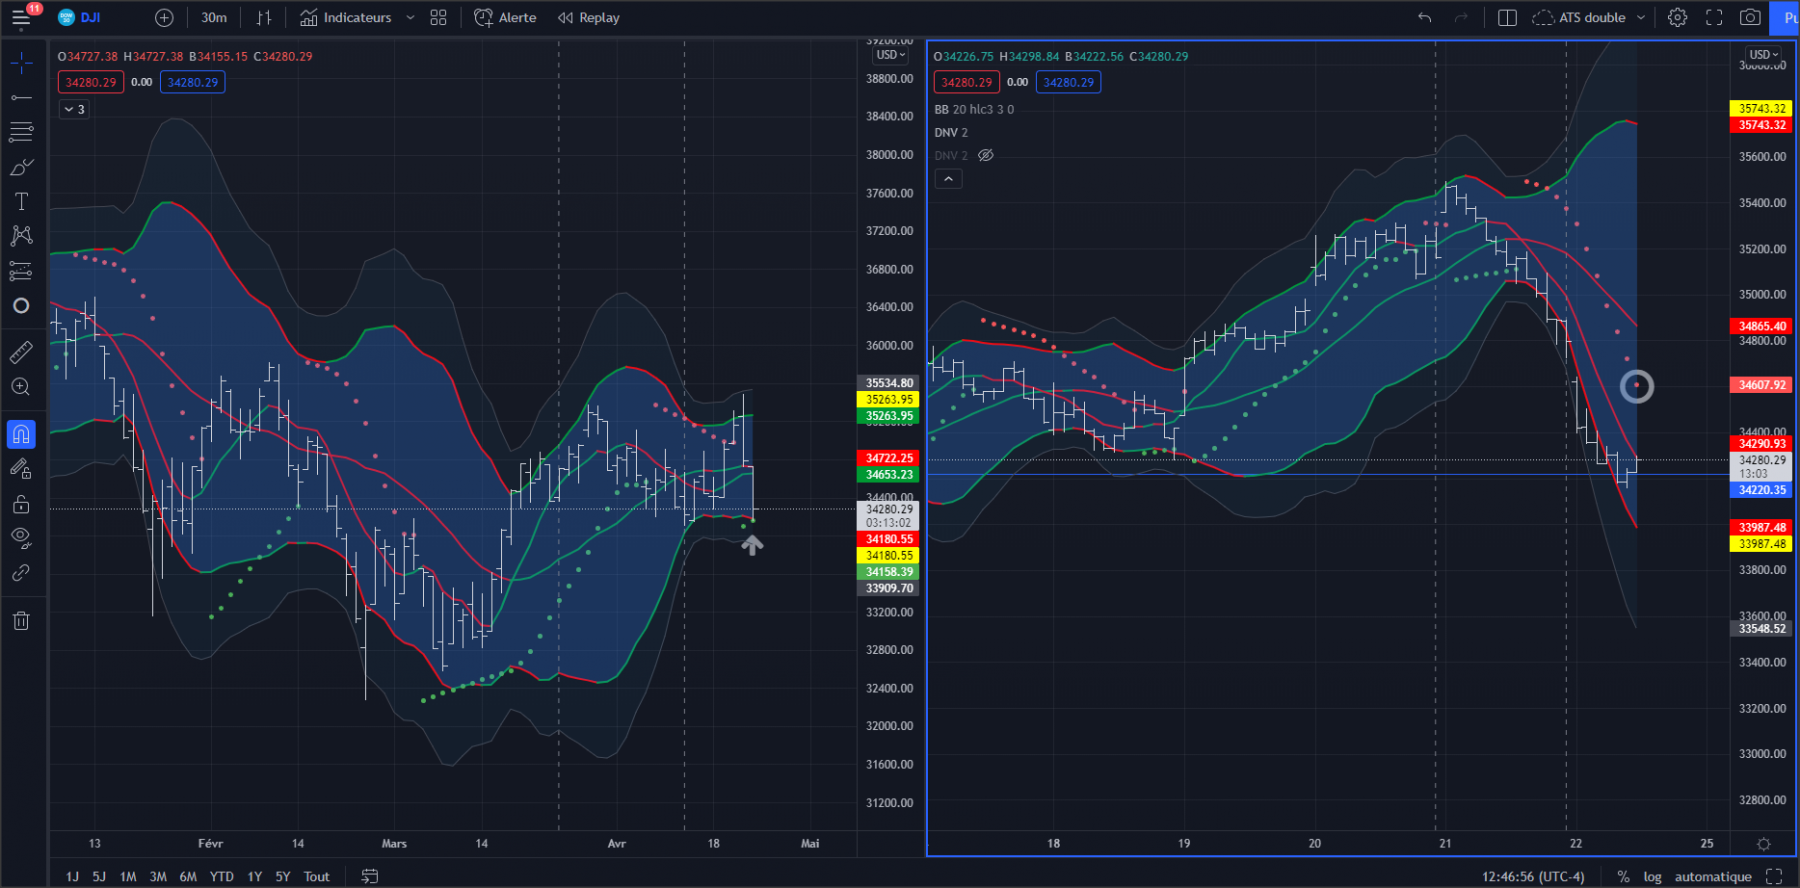Open right chart time axis settings gear
1800x888 pixels.
click(x=1764, y=844)
